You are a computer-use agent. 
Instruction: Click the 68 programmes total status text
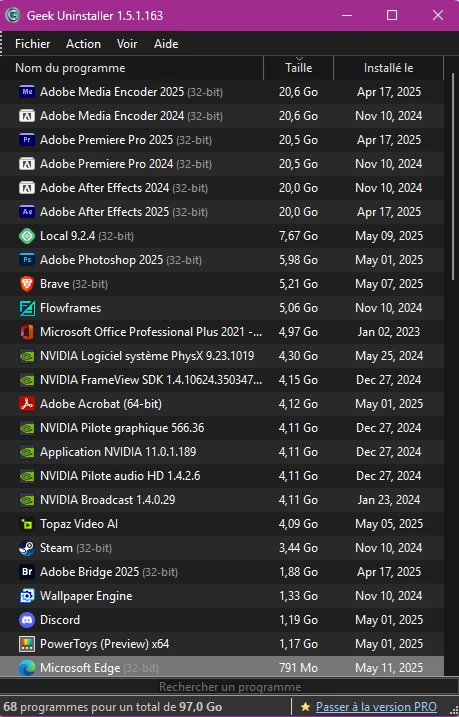pyautogui.click(x=112, y=707)
